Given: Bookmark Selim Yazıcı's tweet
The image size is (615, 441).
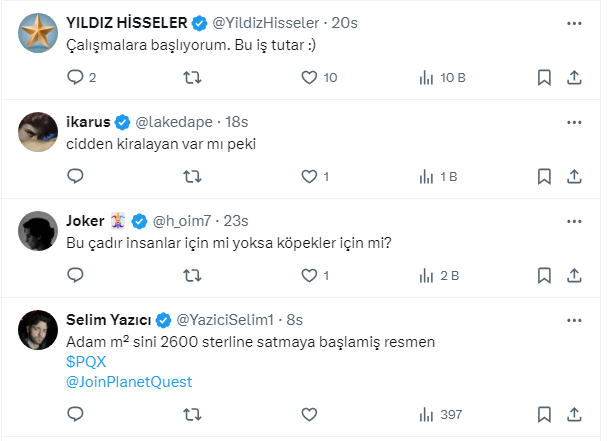Looking at the screenshot, I should tap(543, 413).
